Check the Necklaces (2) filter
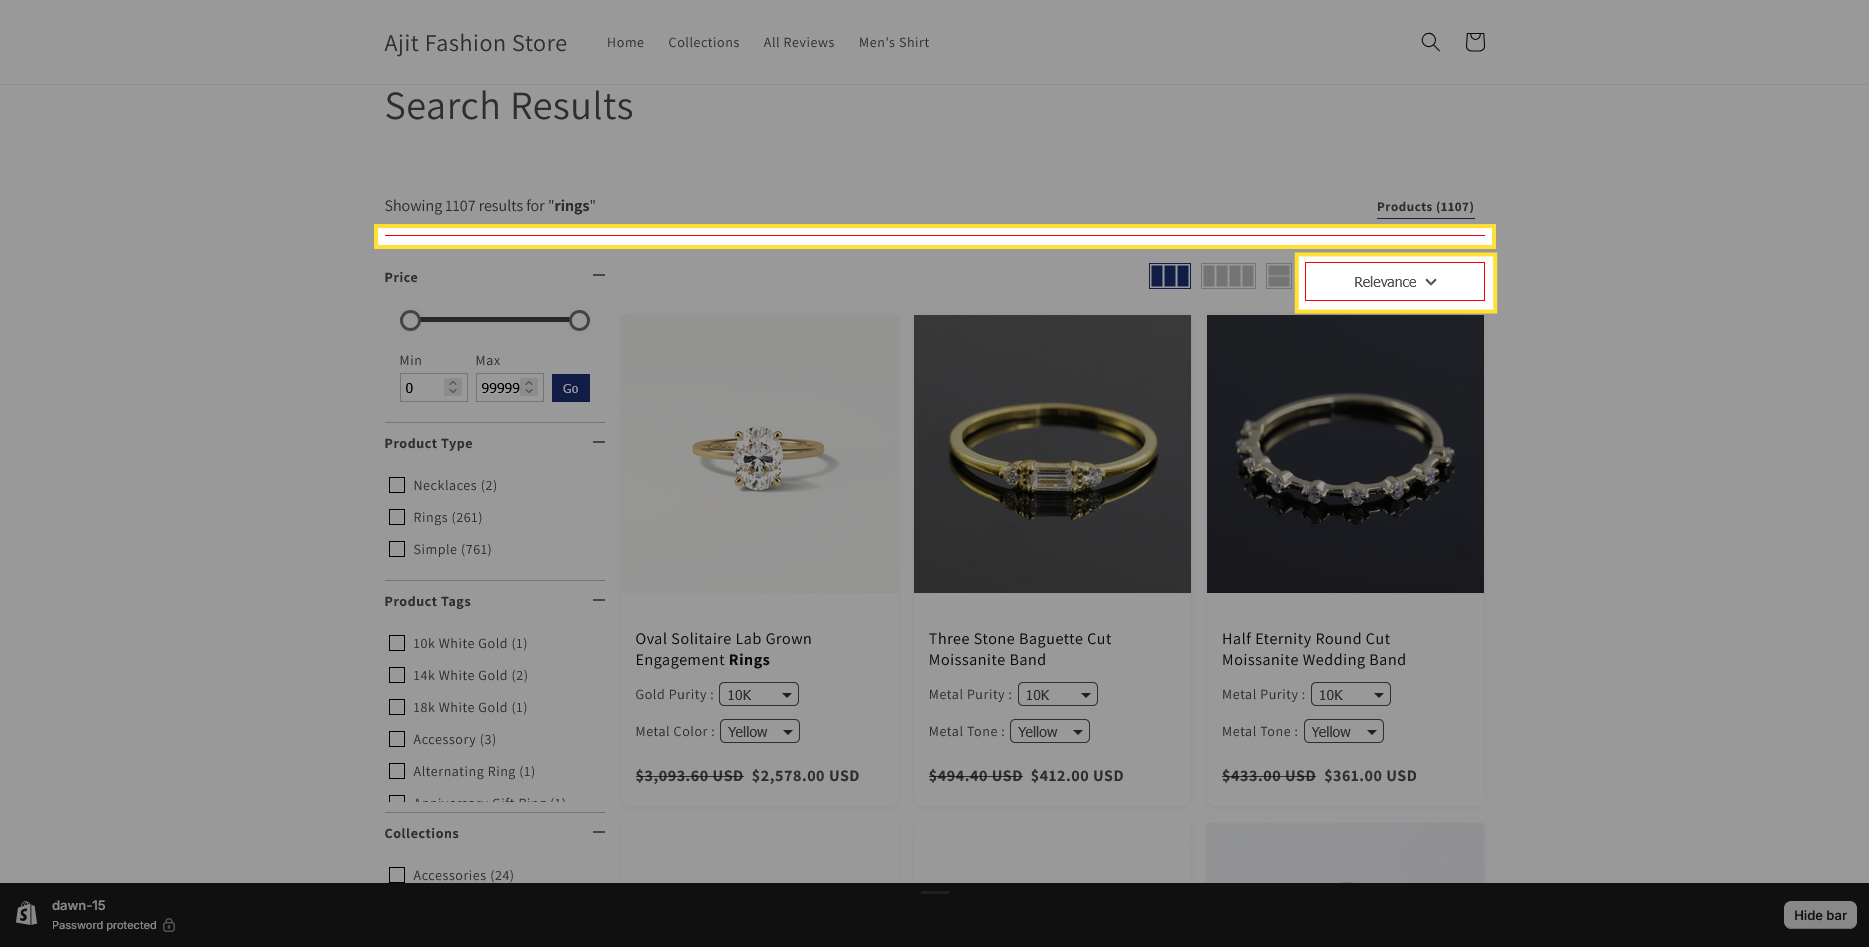The width and height of the screenshot is (1869, 947). point(397,485)
